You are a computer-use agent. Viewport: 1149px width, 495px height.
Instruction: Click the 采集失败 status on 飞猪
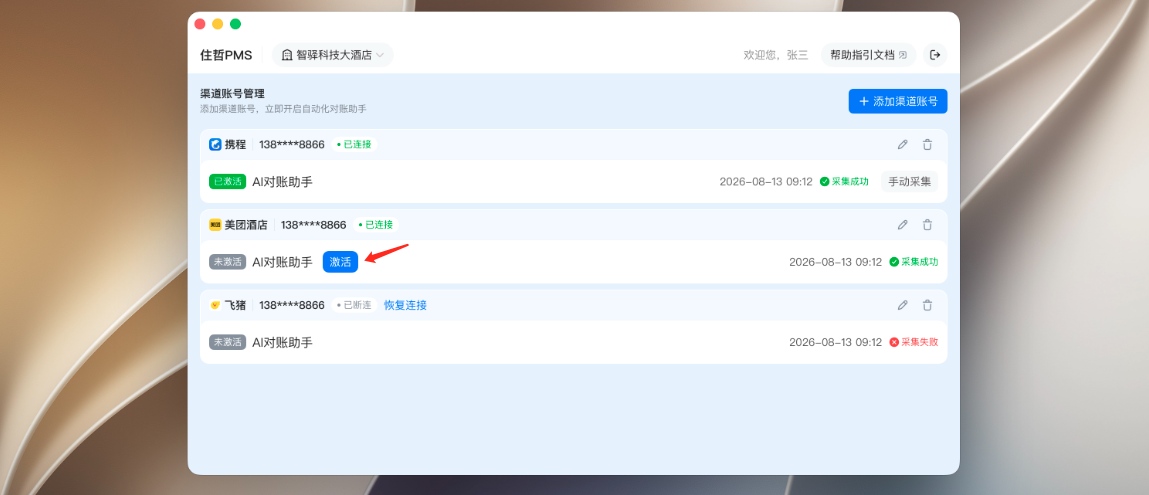(x=914, y=342)
